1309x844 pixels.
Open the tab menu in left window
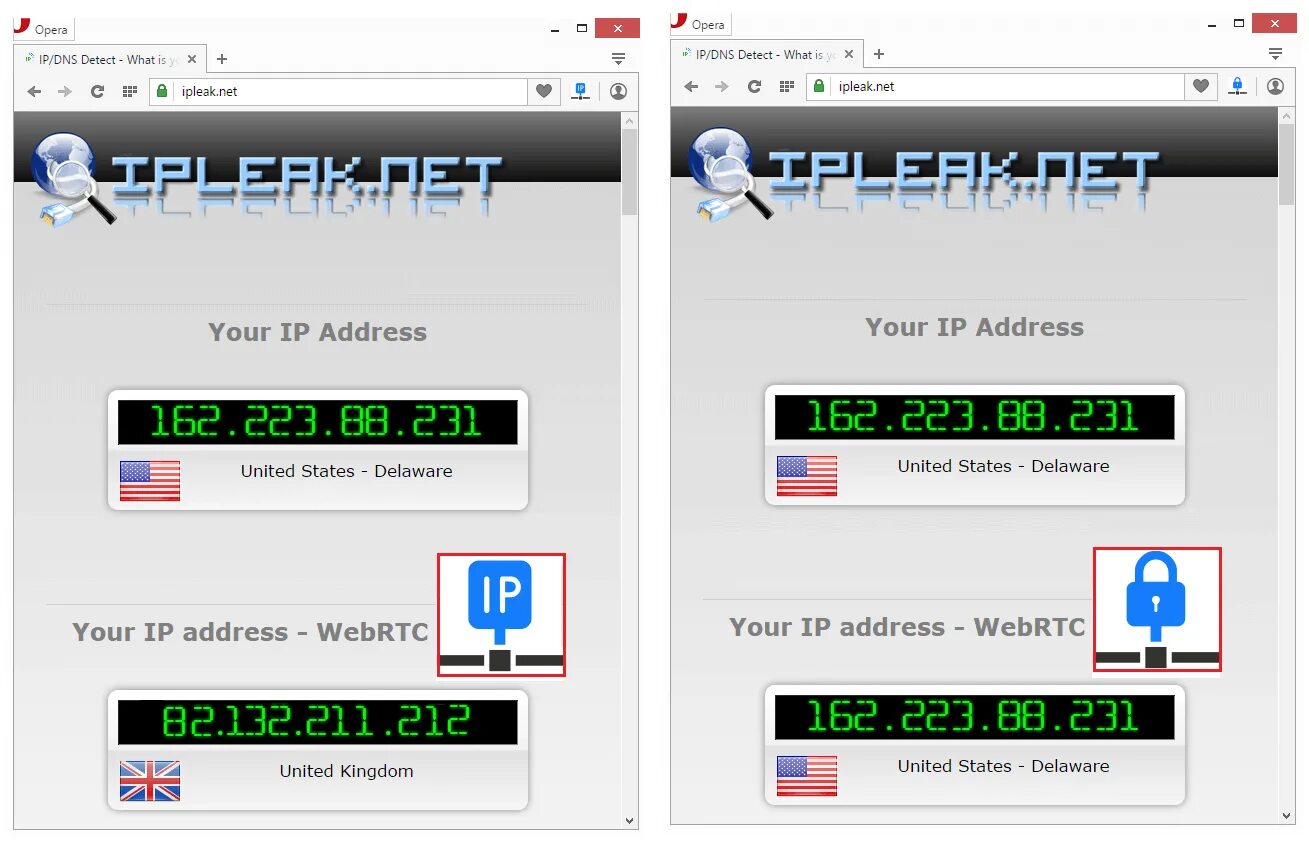point(618,59)
